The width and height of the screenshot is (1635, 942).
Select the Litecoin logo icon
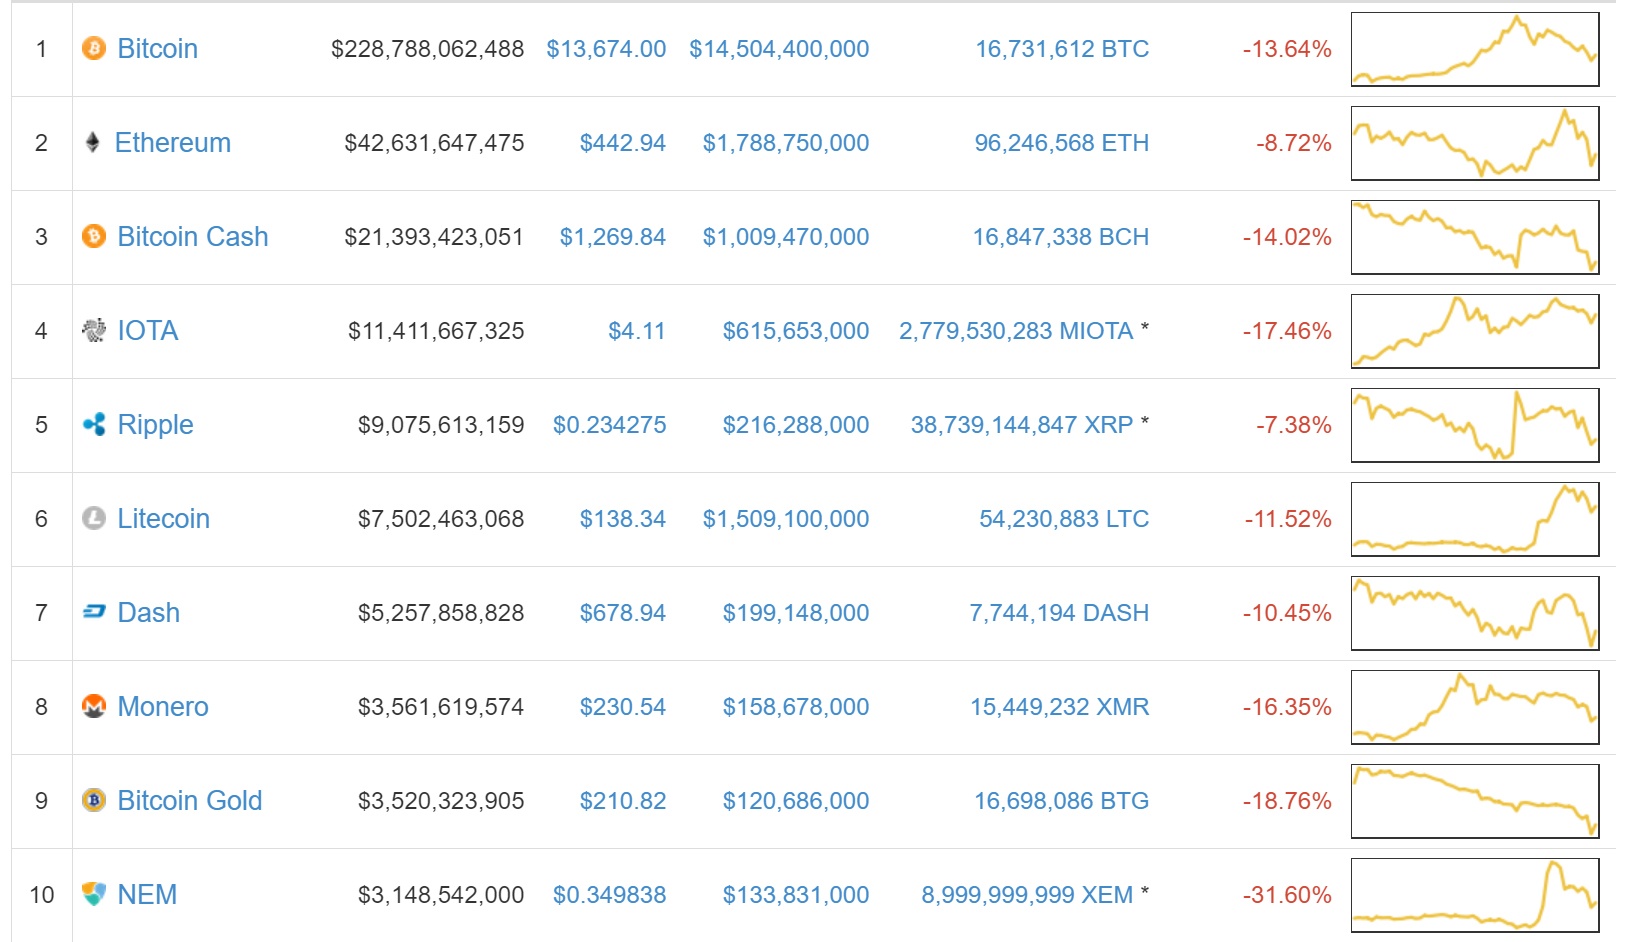click(x=93, y=518)
